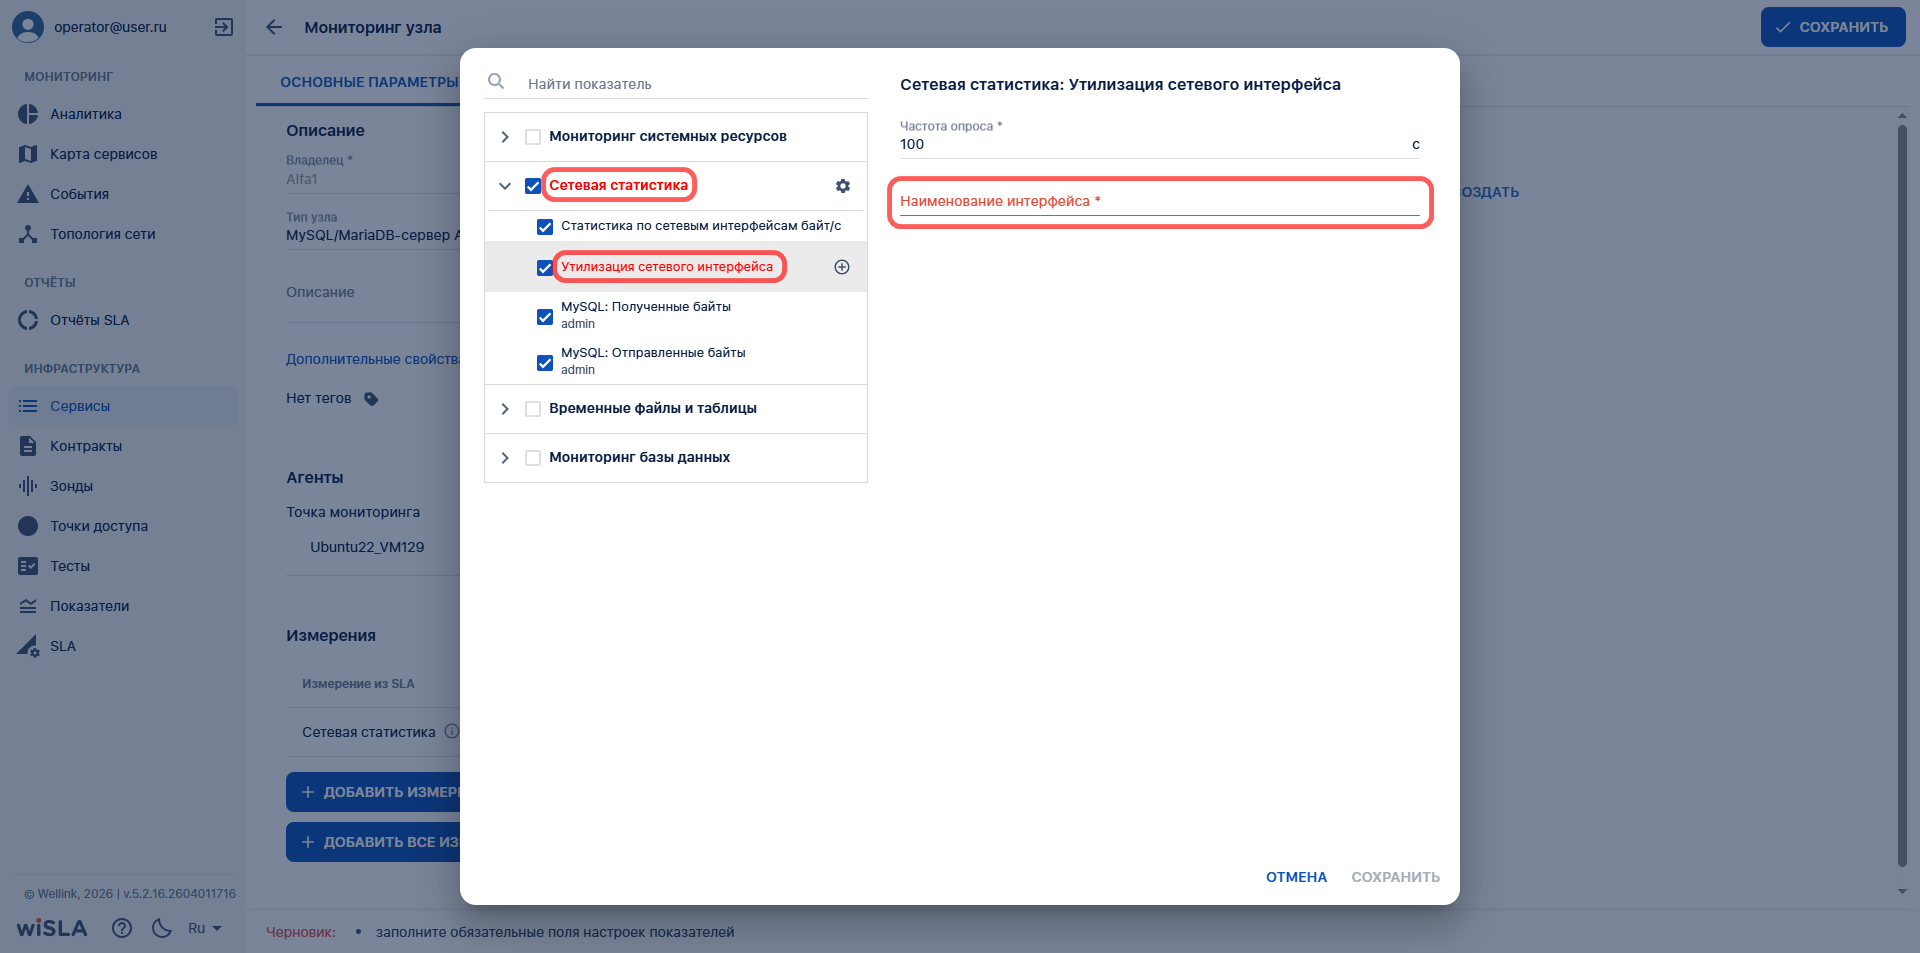The width and height of the screenshot is (1920, 953).
Task: Open help with the question-mark icon
Action: point(122,928)
